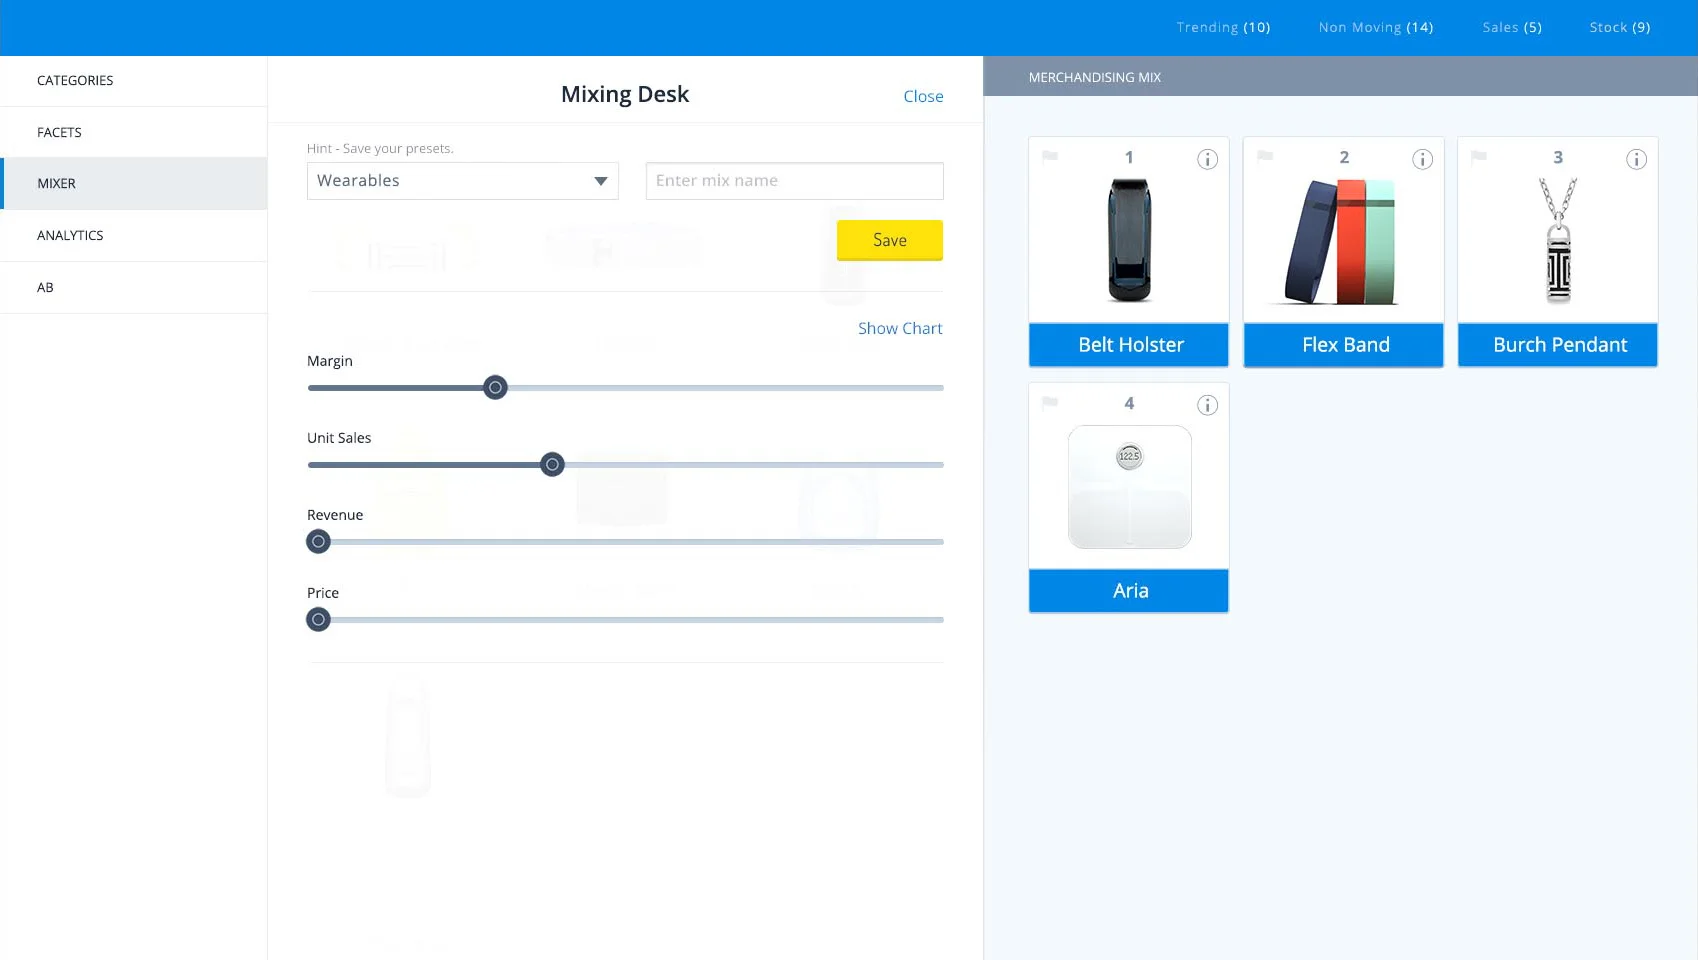Flag the Burch Pendant product
The width and height of the screenshot is (1698, 960).
point(1479,156)
